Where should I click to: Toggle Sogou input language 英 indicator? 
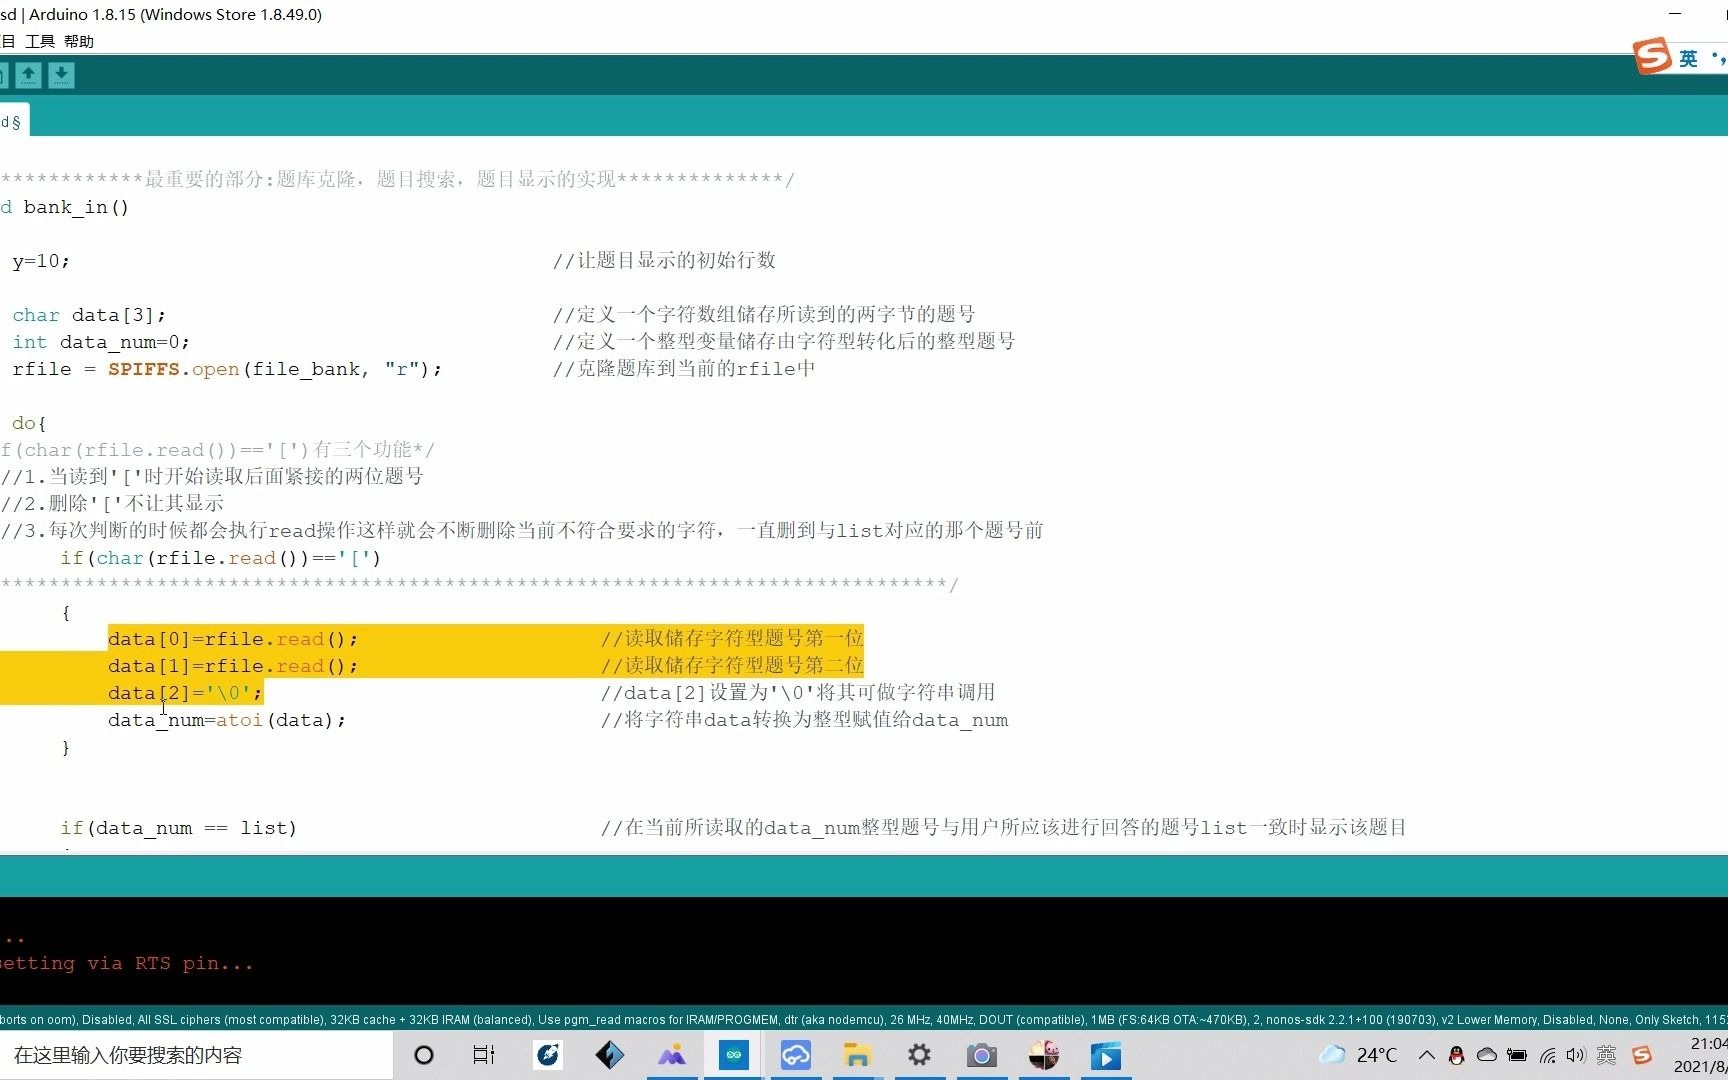tap(1689, 59)
